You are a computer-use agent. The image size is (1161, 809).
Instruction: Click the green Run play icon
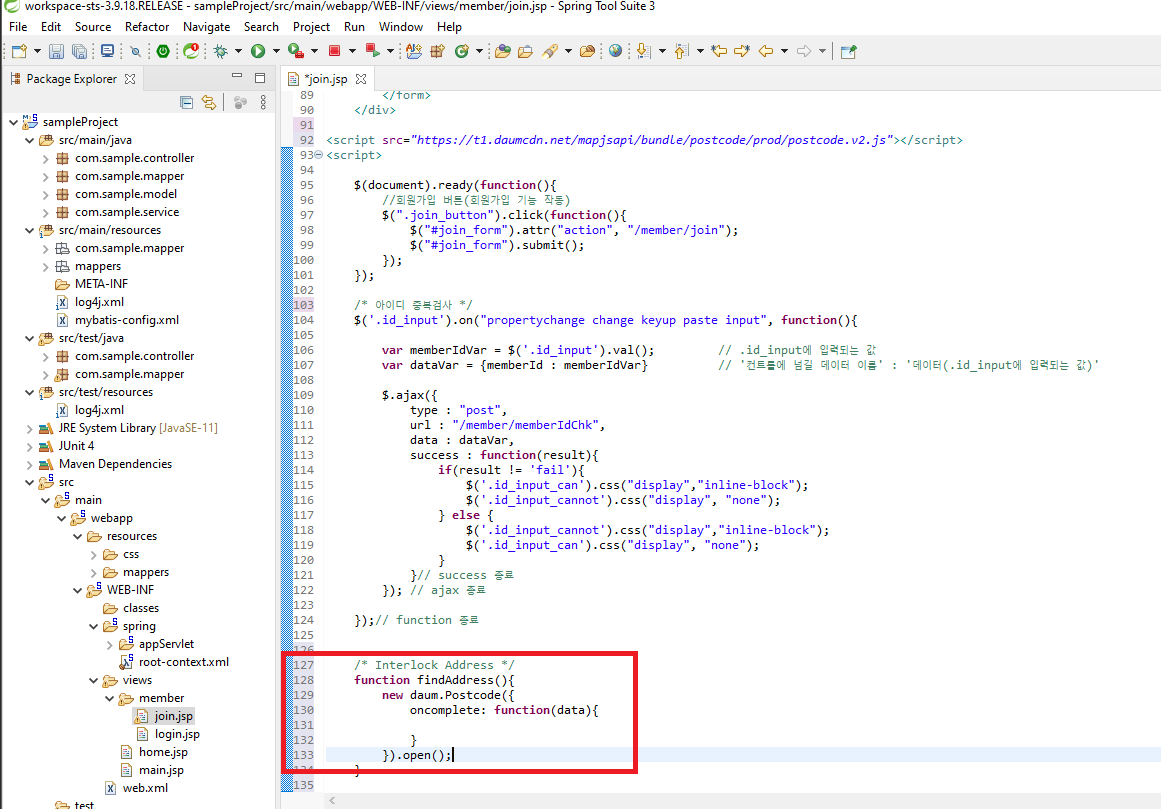pos(258,51)
